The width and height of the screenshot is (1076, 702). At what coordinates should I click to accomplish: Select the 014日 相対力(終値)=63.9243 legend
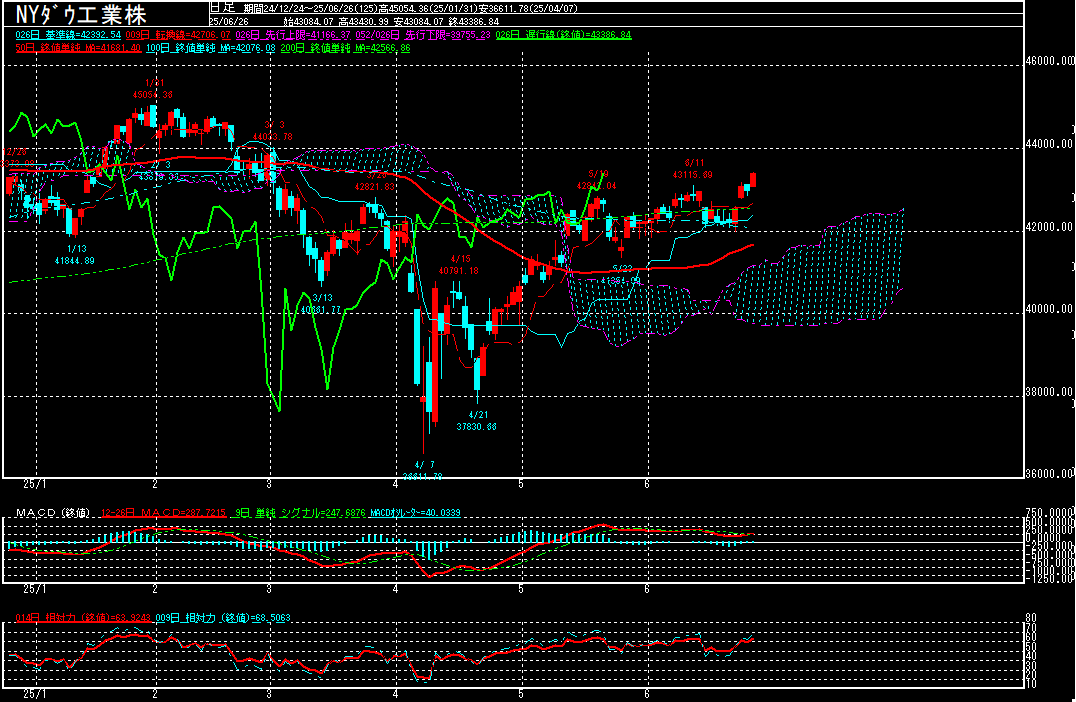coord(83,618)
